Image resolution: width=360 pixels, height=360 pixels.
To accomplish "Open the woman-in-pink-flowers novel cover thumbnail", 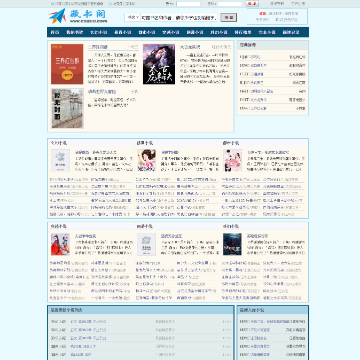I will 147,160.
